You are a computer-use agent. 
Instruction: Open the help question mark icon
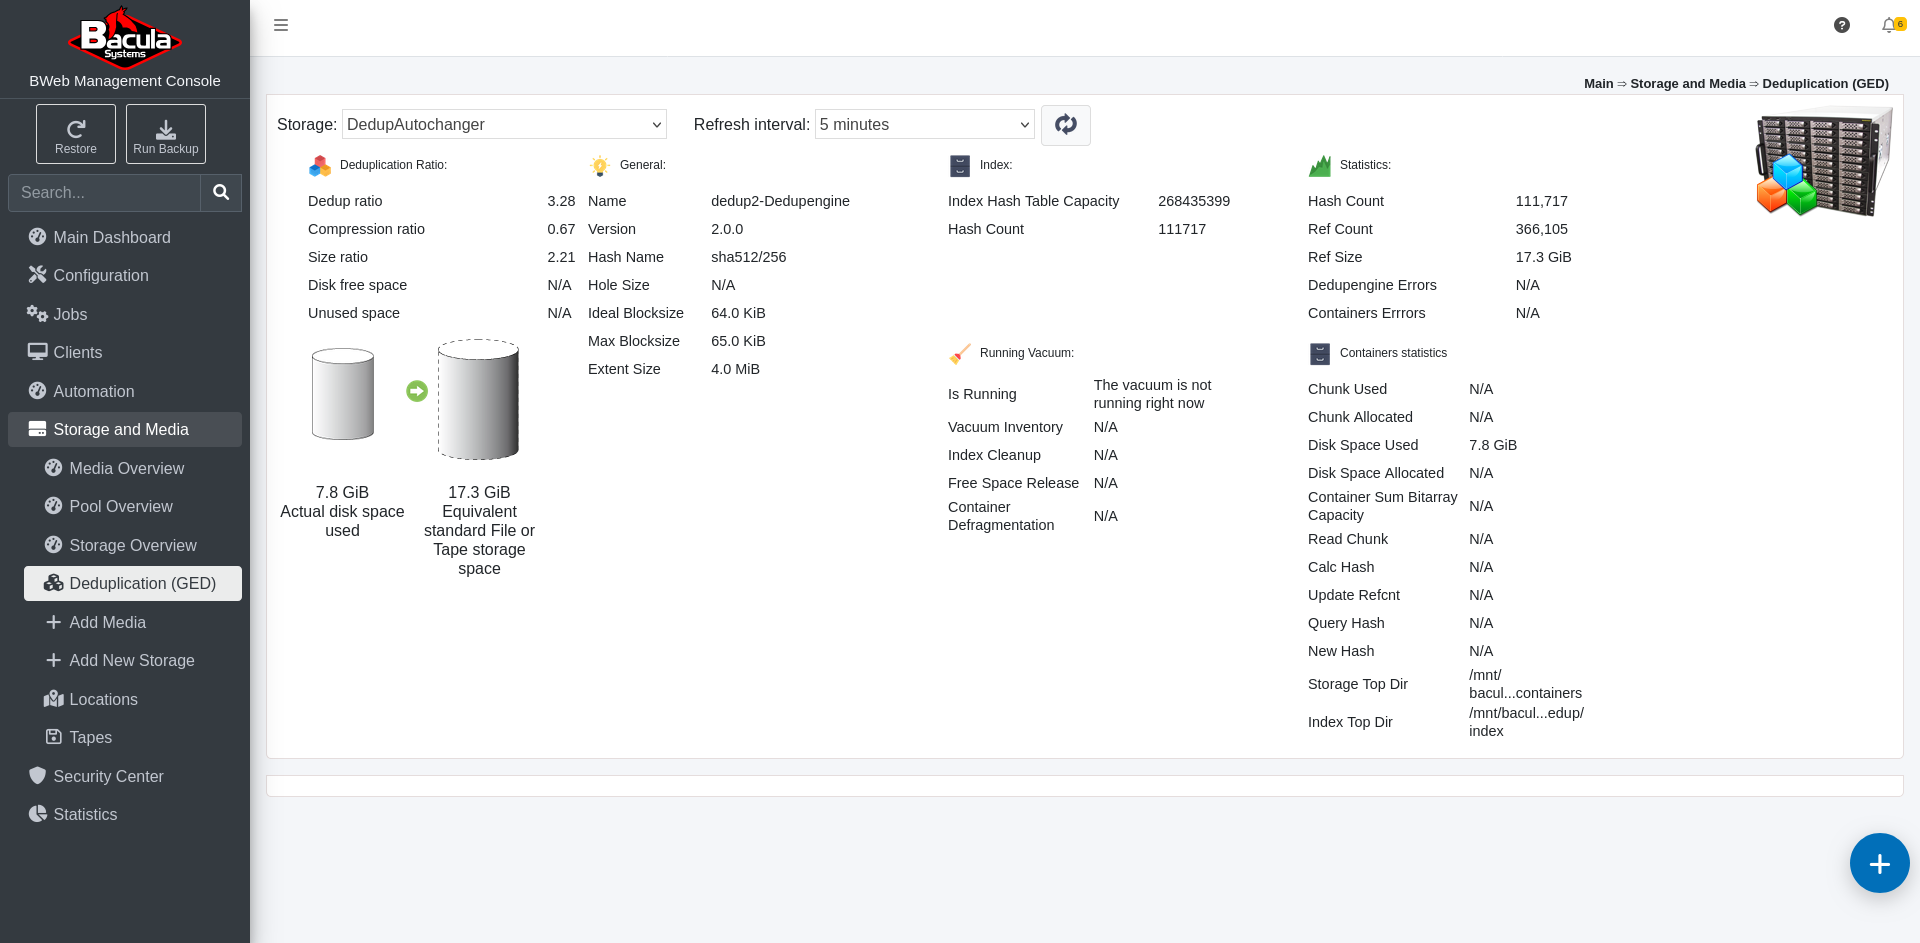click(1842, 25)
